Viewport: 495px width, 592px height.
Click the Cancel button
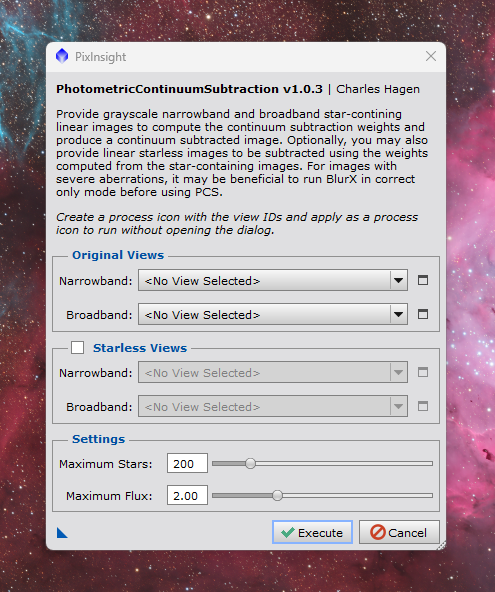point(399,532)
